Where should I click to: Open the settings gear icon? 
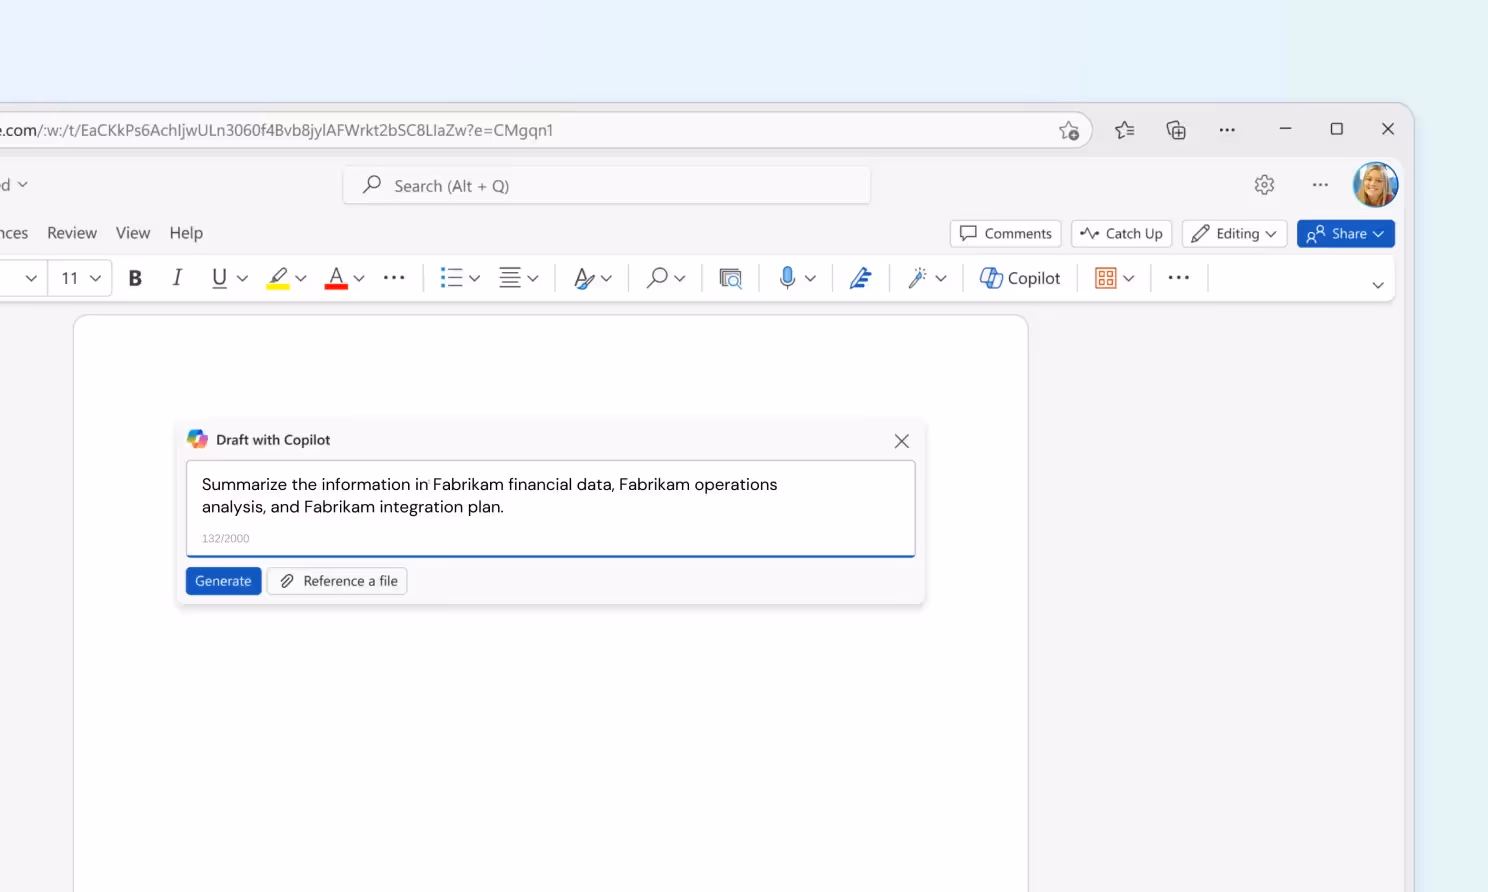tap(1264, 185)
